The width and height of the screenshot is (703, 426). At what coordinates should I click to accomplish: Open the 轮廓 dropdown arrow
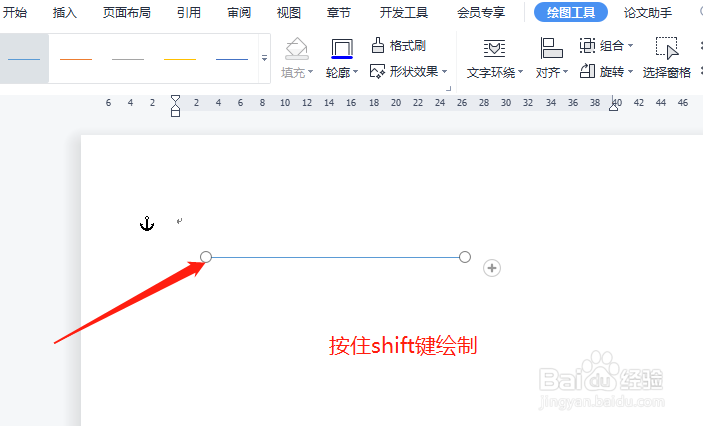[x=356, y=72]
